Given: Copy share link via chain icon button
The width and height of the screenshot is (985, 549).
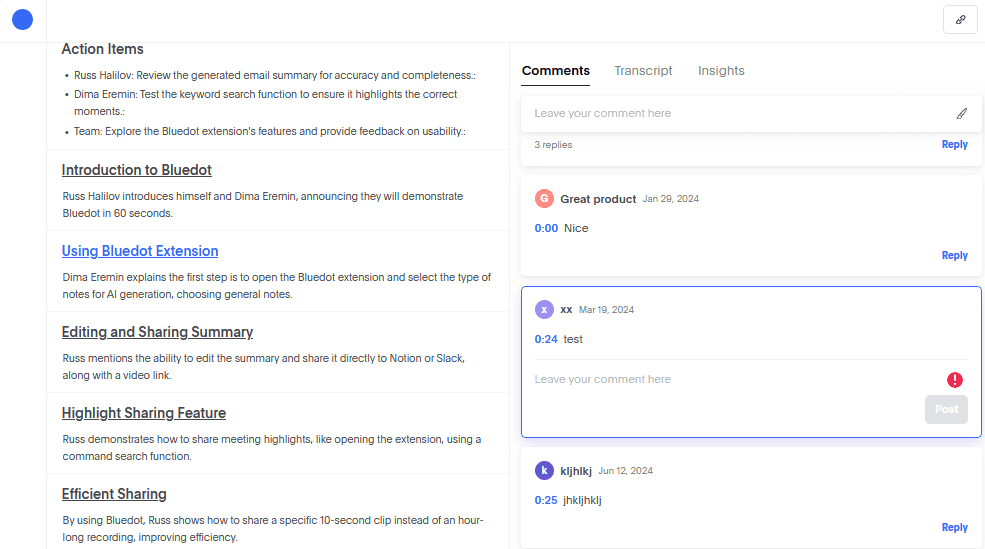Looking at the screenshot, I should pos(960,19).
